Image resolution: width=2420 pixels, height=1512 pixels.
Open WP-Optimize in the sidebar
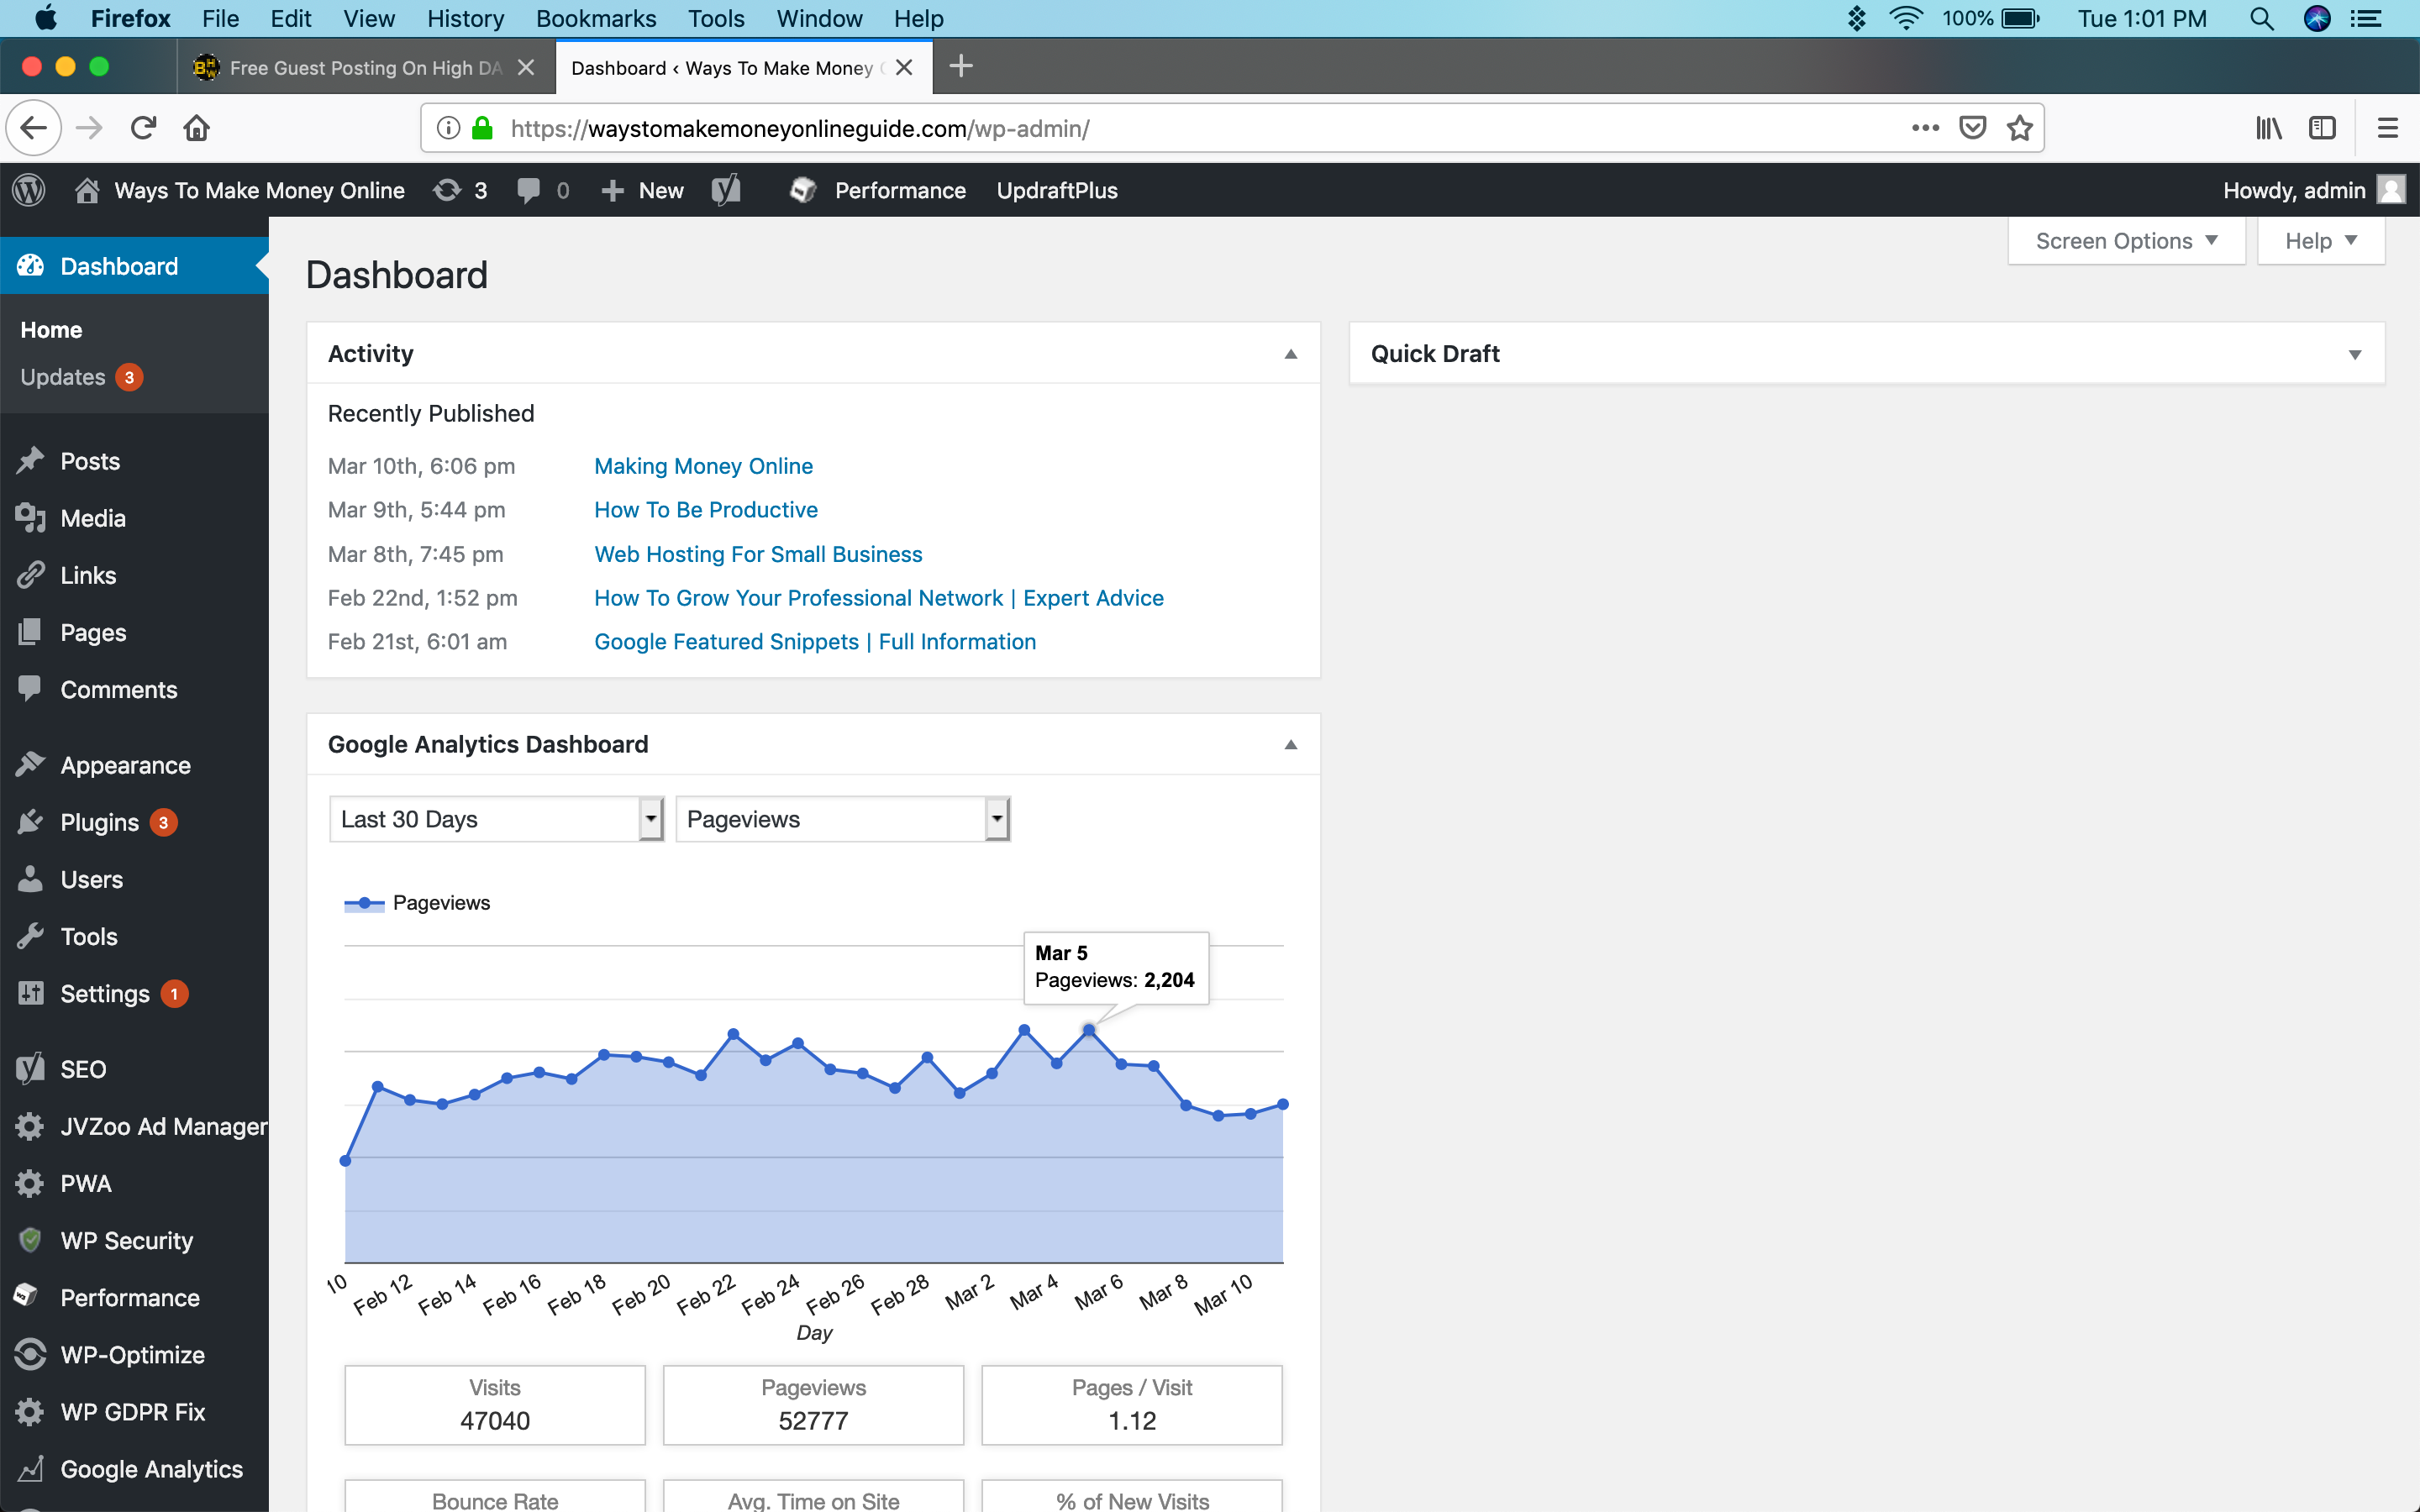pos(134,1354)
